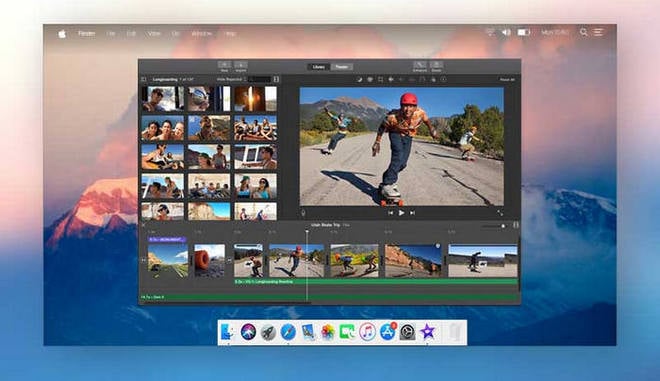Open the Stabilization camera adjustment
This screenshot has width=660, height=381.
pyautogui.click(x=391, y=79)
